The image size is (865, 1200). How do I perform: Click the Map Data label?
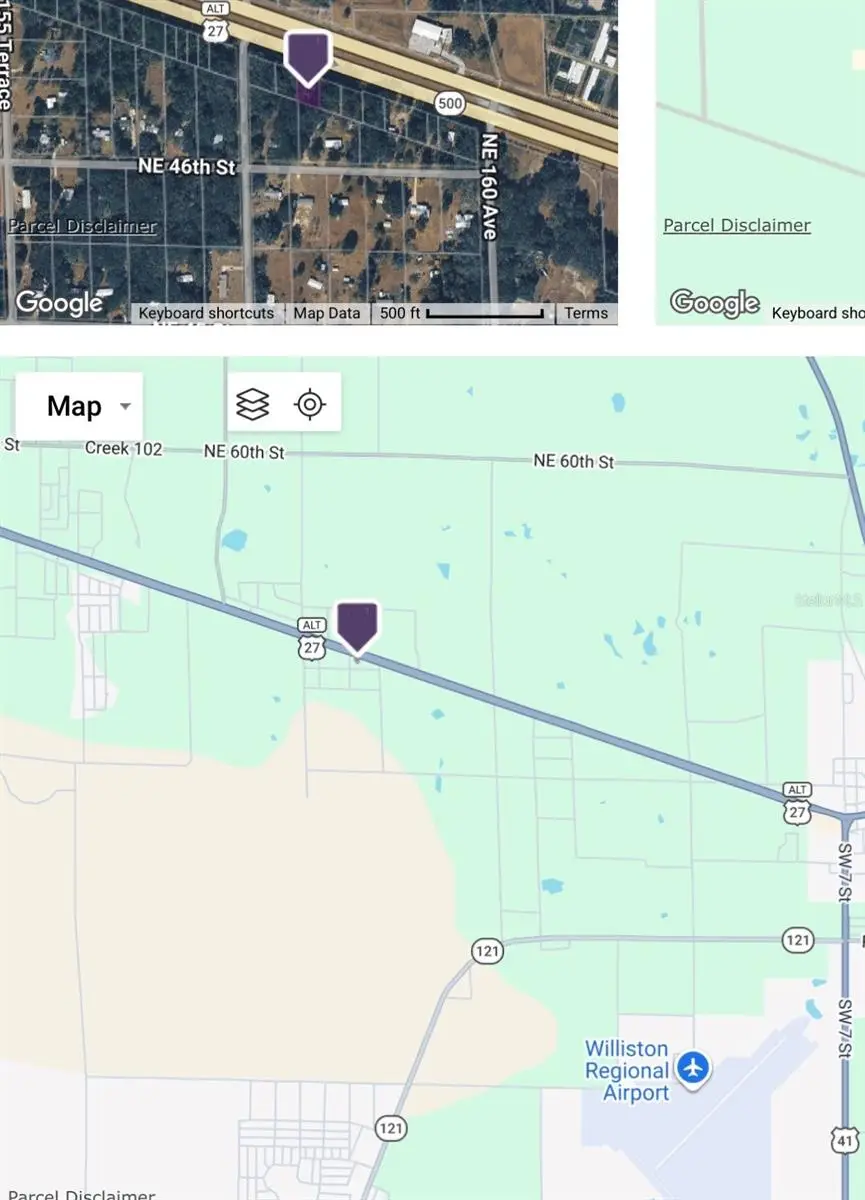(327, 313)
